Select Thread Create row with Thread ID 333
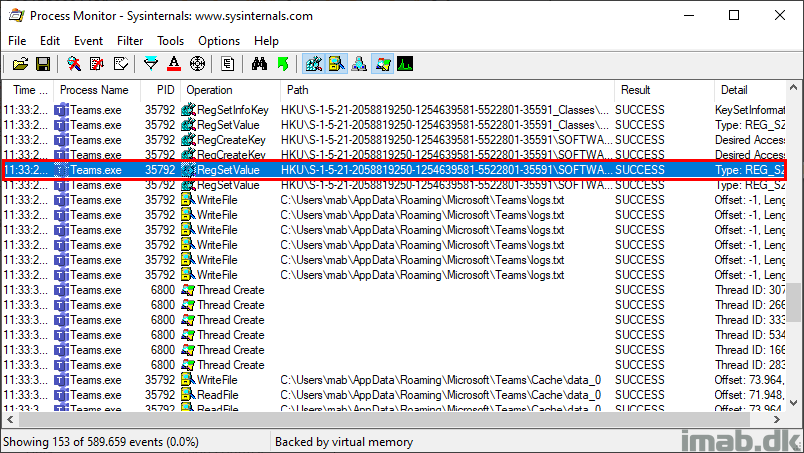Screen dimensions: 804x453 [394, 320]
